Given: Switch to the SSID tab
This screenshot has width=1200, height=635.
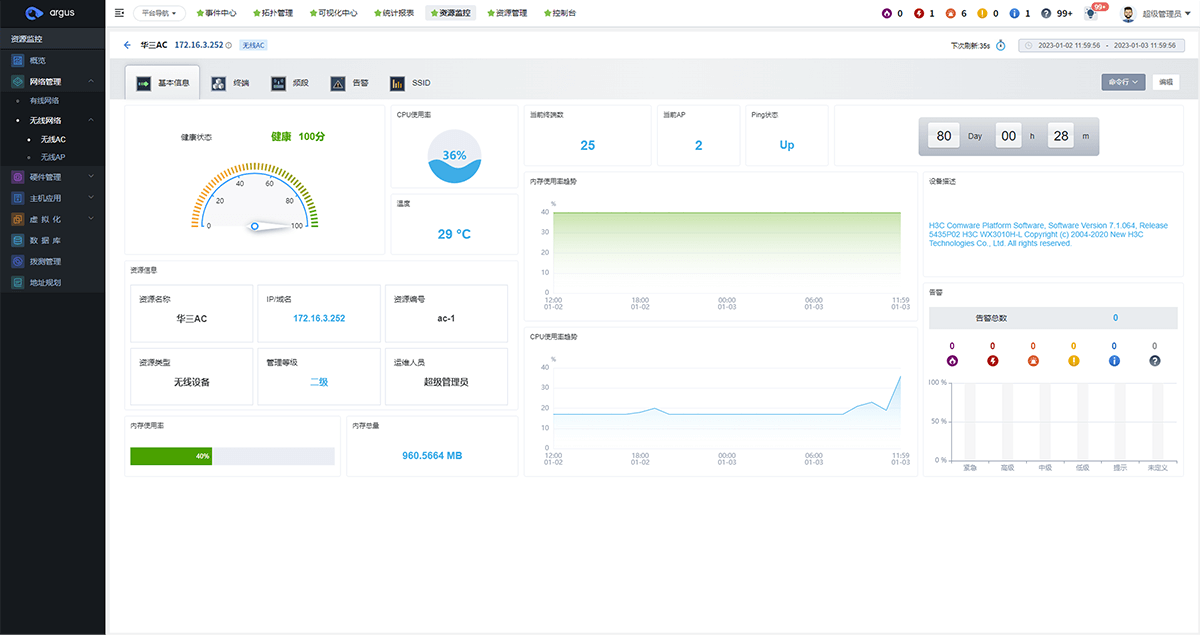Looking at the screenshot, I should 411,83.
